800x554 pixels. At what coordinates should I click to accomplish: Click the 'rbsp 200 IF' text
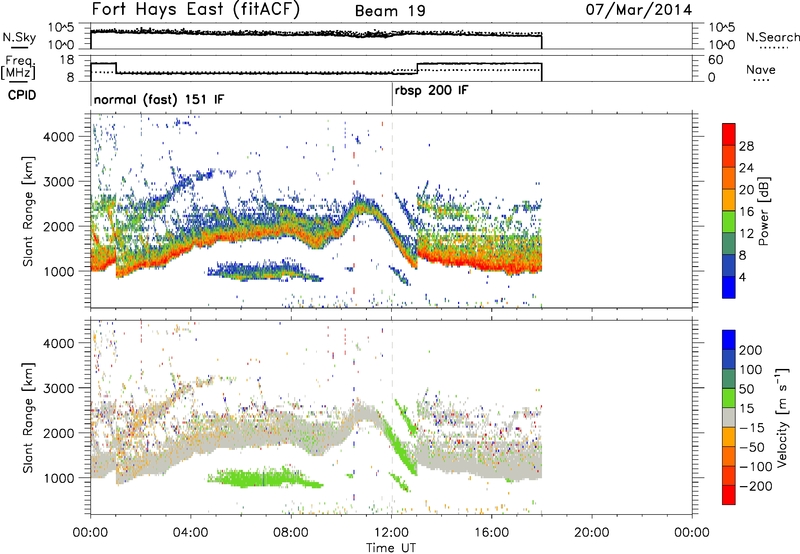point(431,91)
